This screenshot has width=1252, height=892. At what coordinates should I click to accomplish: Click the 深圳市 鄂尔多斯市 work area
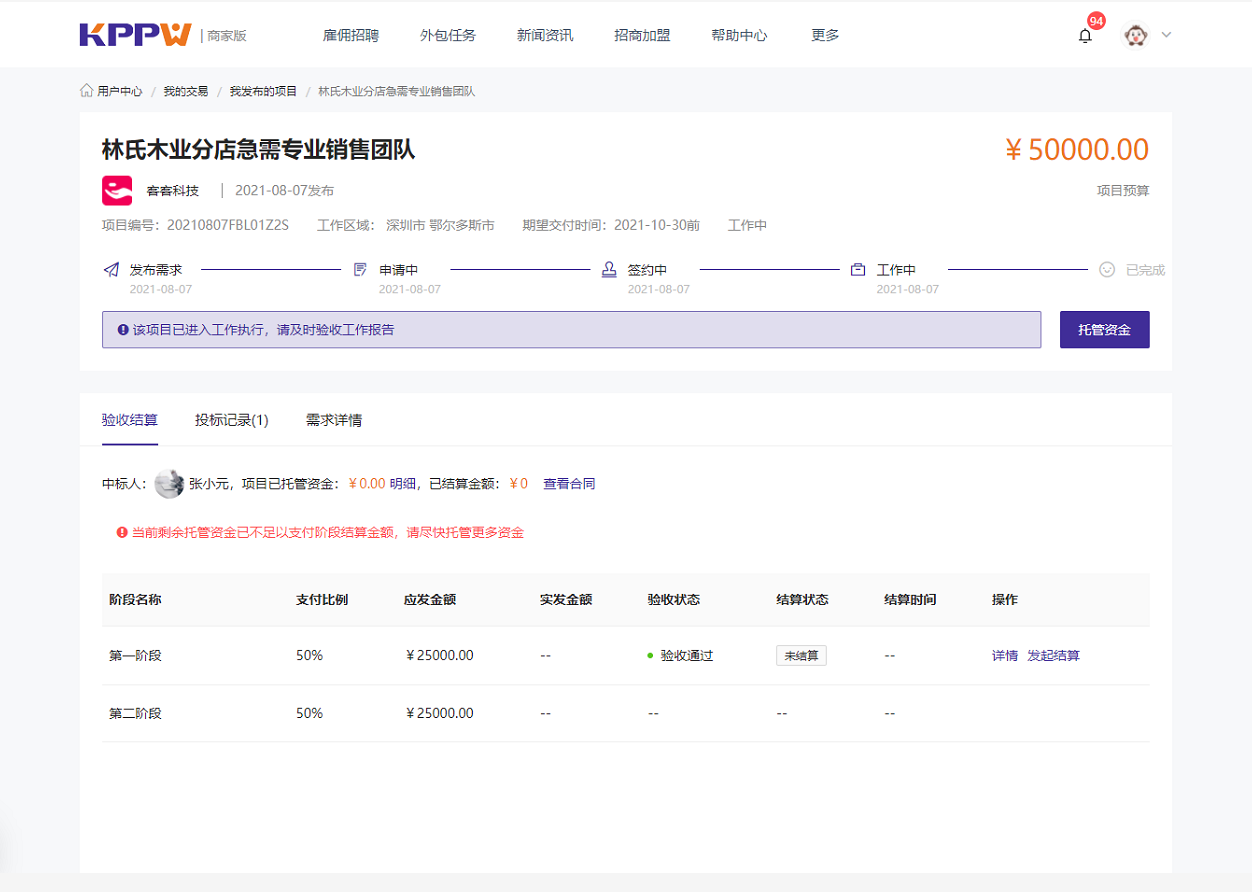(440, 225)
